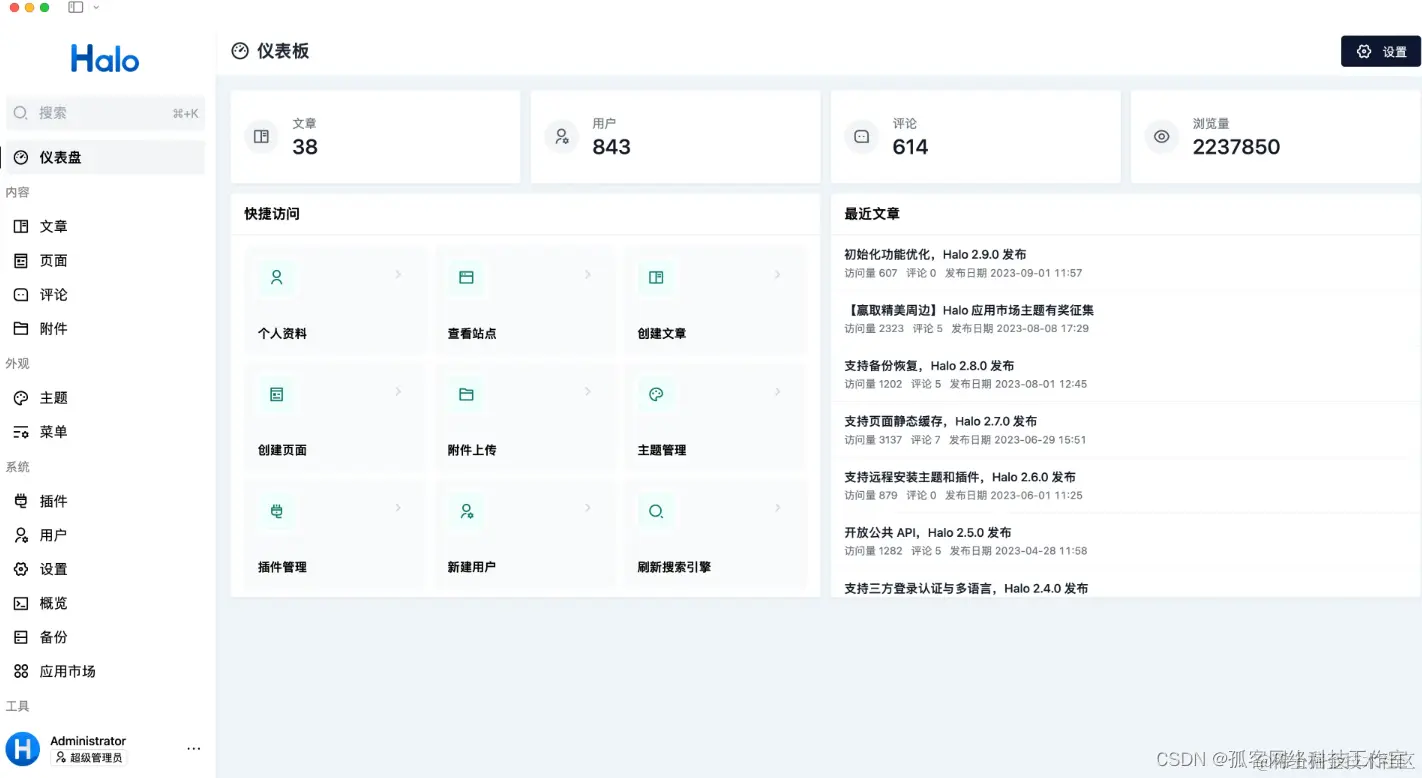Click the 搜索 search input field
This screenshot has height=778, width=1422.
(x=100, y=112)
